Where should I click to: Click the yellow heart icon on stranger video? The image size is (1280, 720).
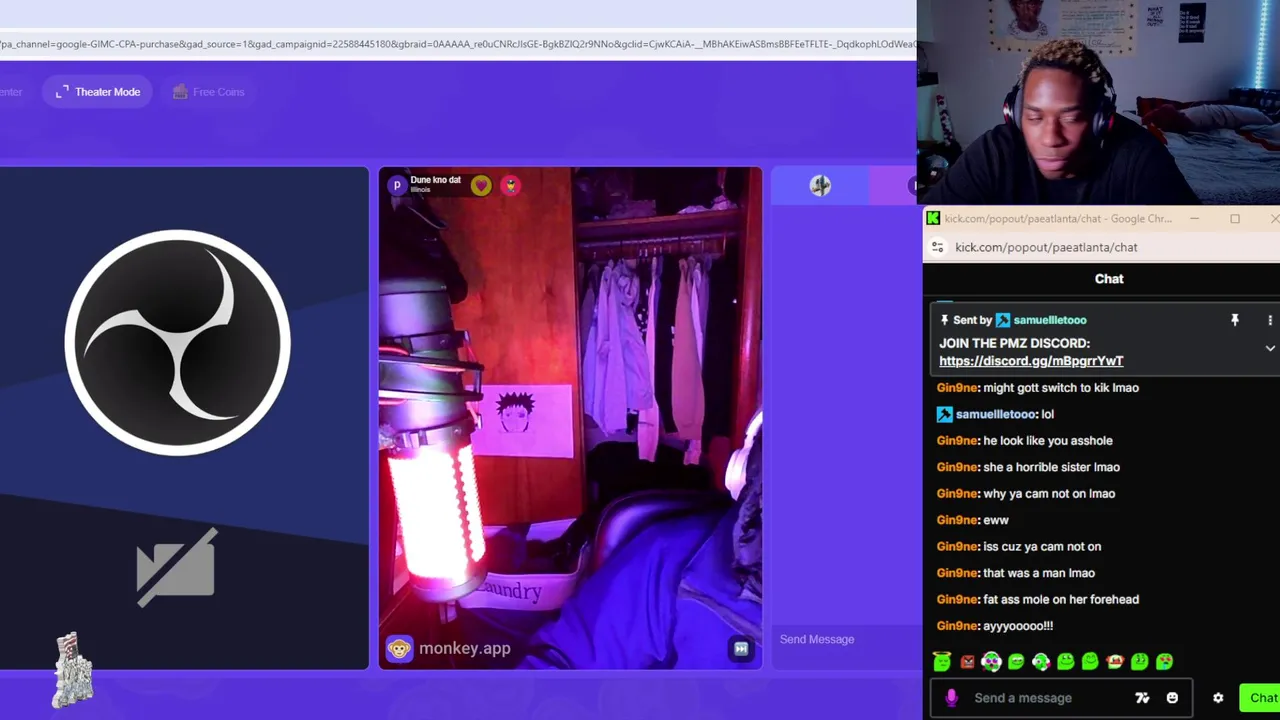click(x=481, y=185)
